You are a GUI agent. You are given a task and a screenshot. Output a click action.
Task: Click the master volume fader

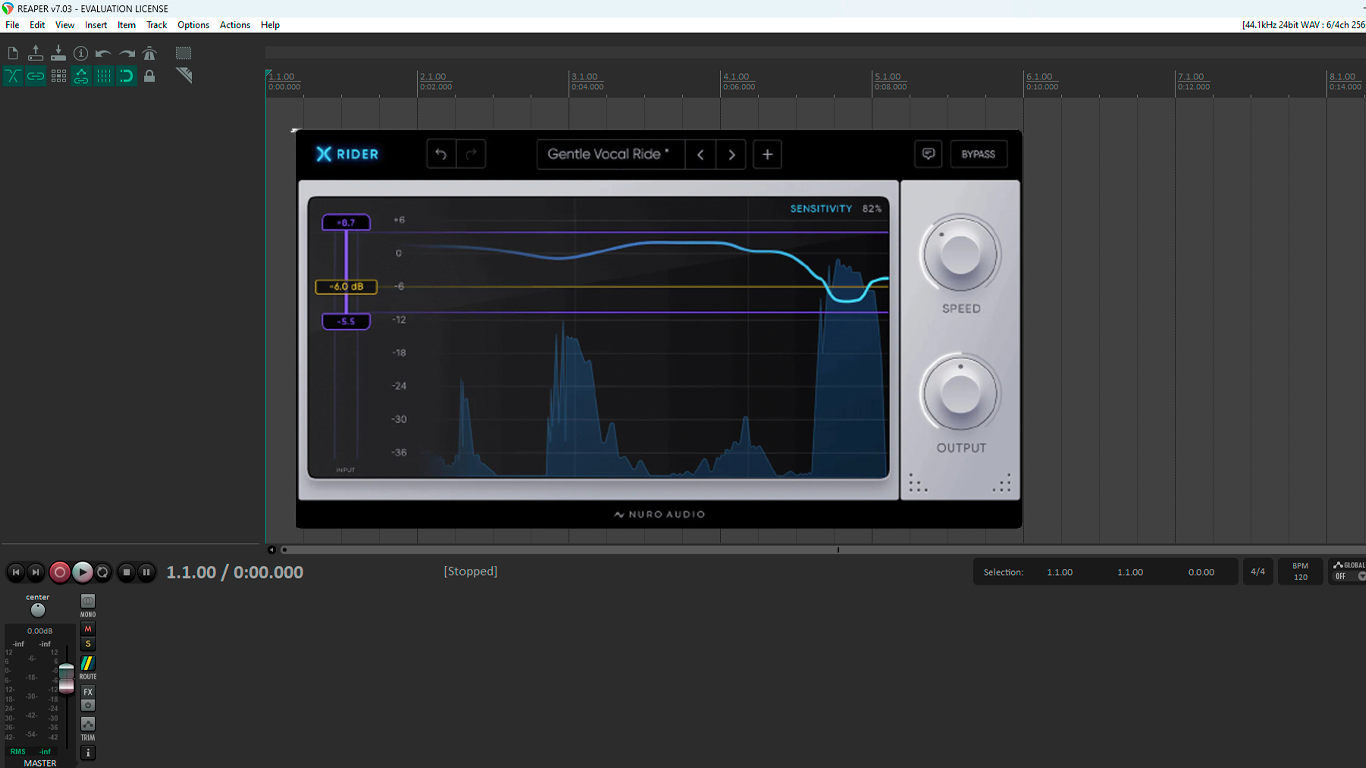pyautogui.click(x=66, y=677)
